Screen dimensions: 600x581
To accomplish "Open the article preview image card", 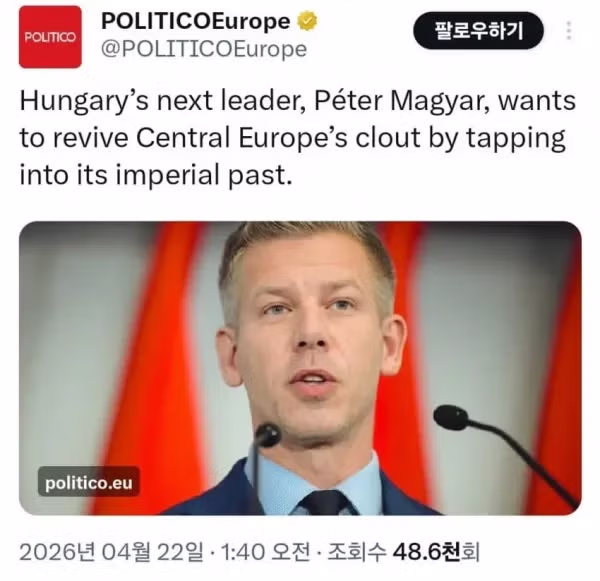I will click(300, 368).
